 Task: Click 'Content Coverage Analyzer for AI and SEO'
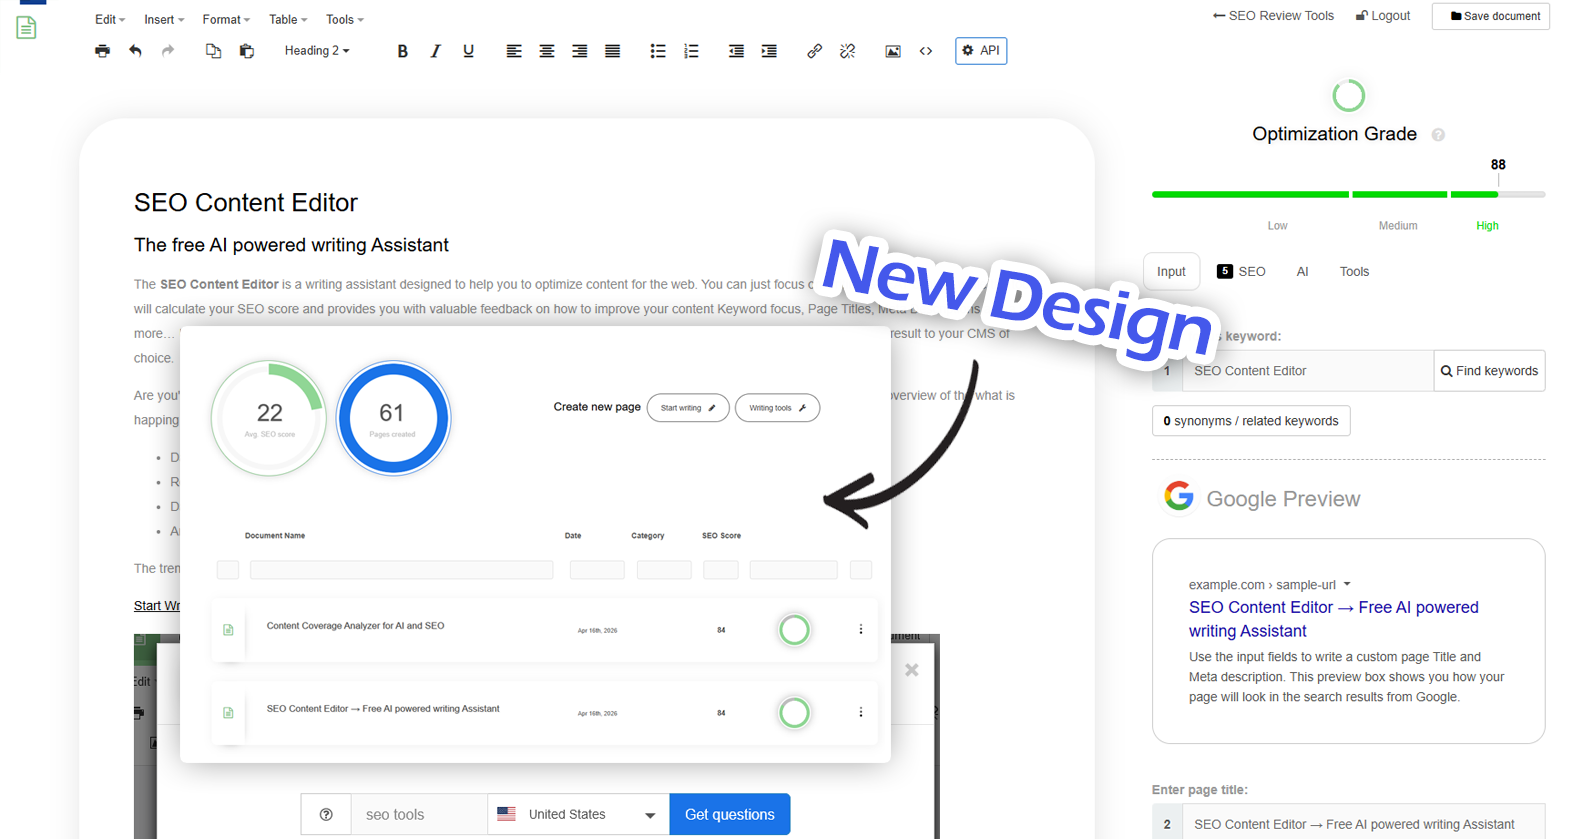[x=355, y=626]
